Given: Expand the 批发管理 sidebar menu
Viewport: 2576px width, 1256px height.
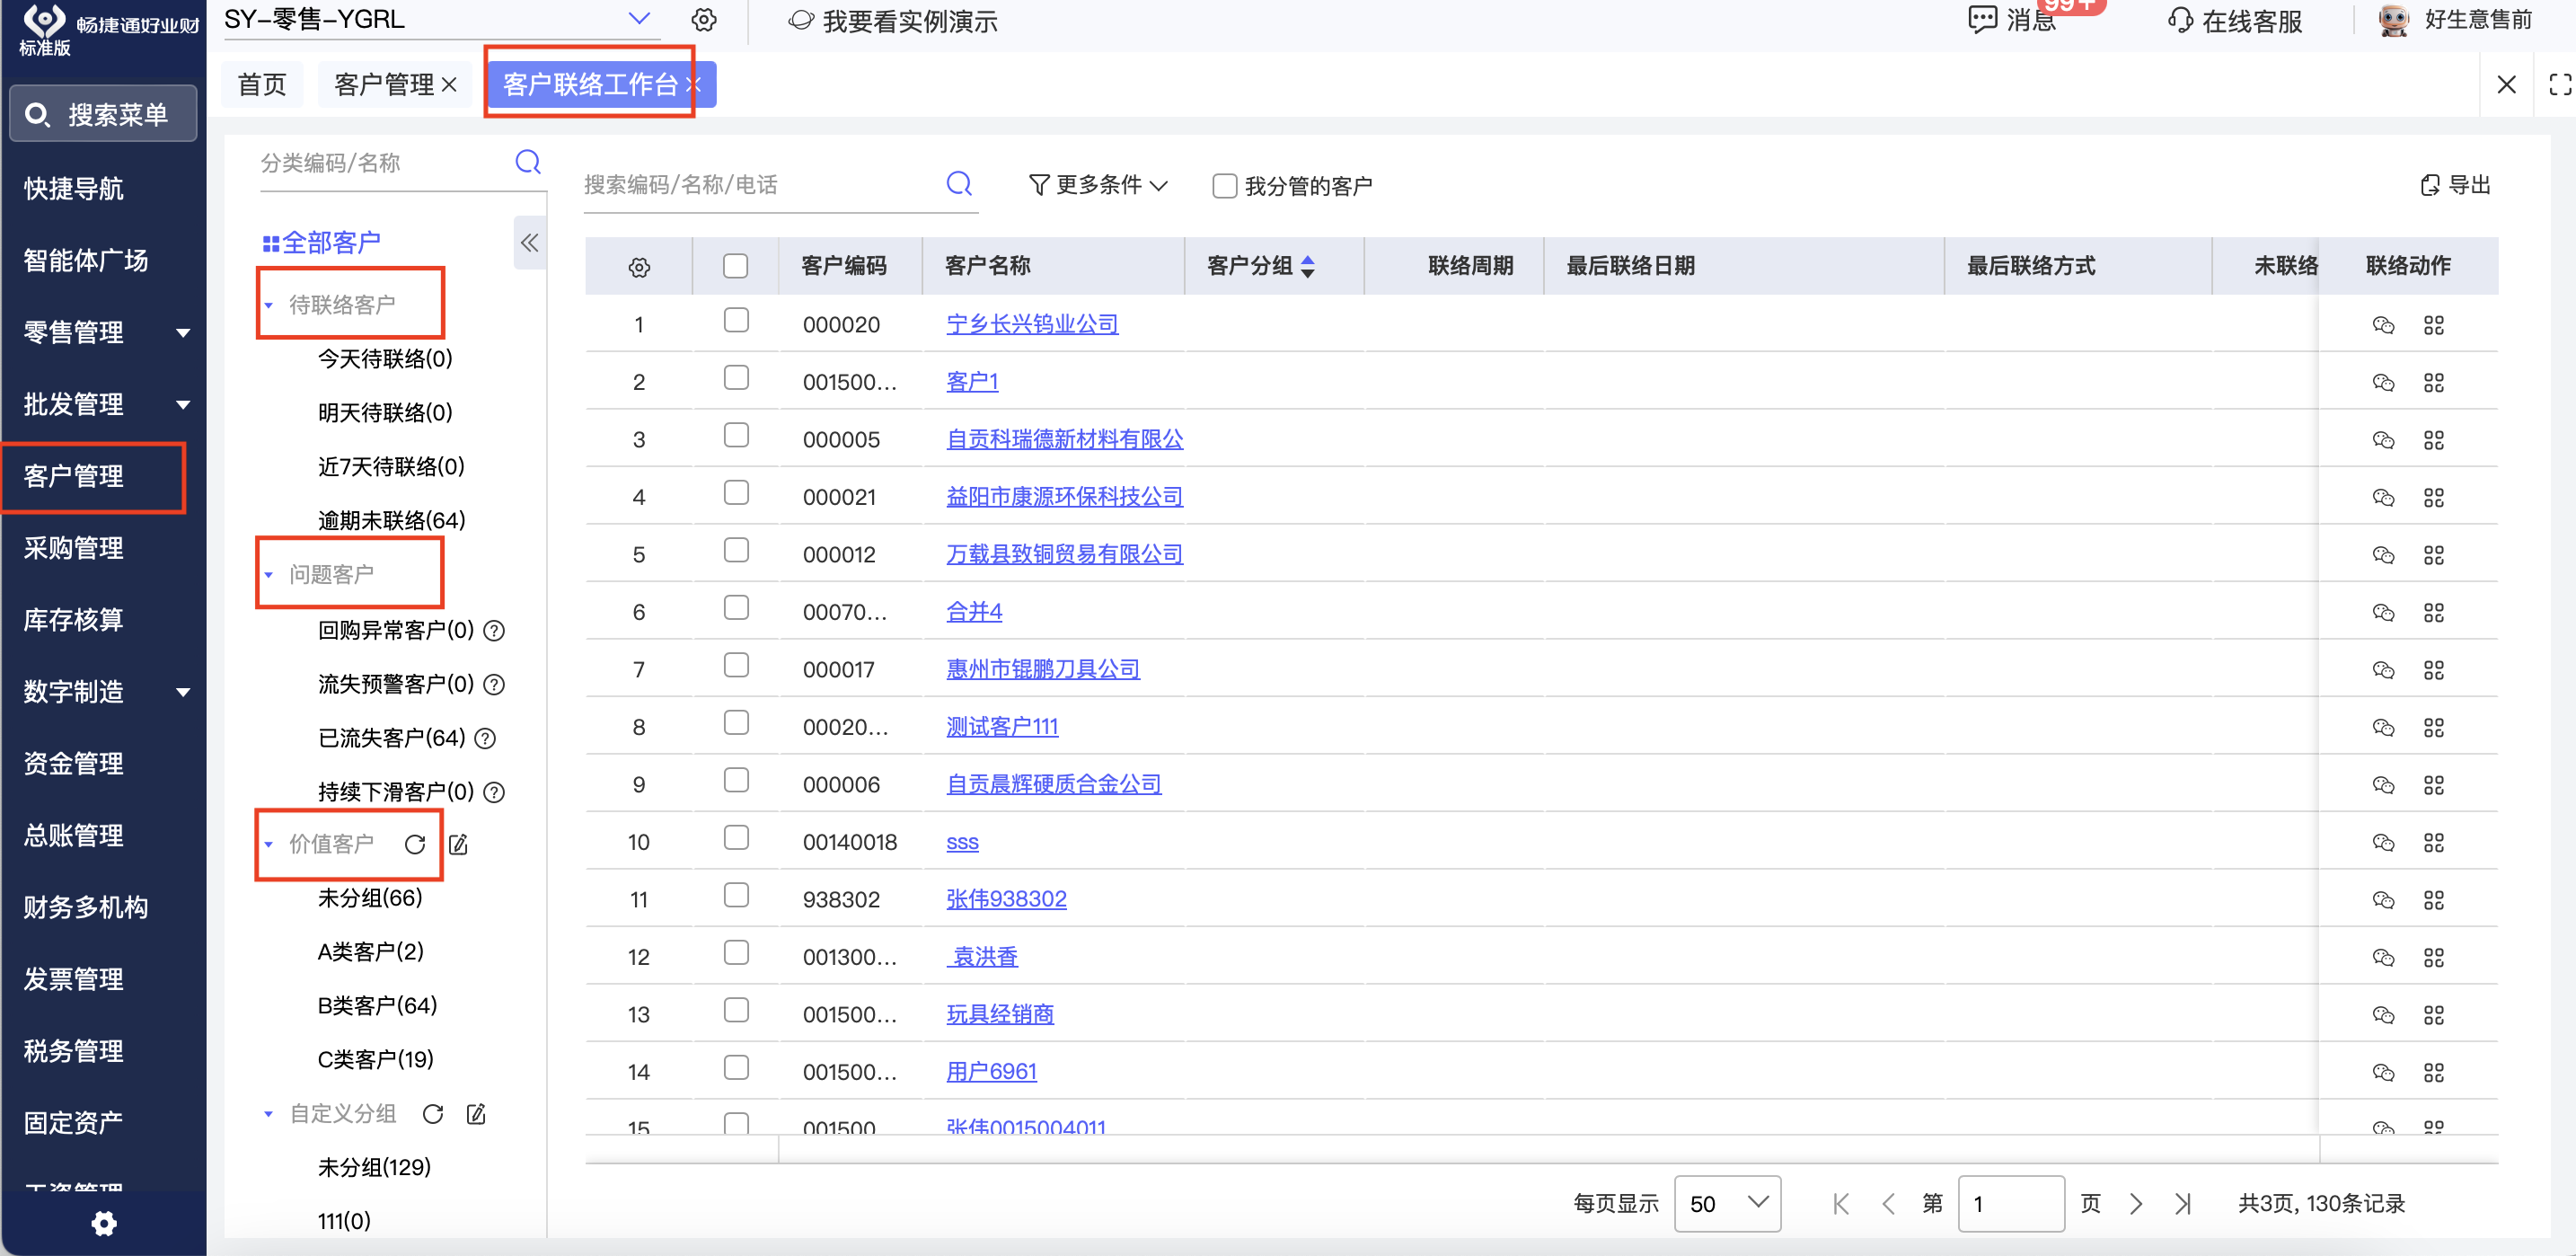Looking at the screenshot, I should pos(183,405).
